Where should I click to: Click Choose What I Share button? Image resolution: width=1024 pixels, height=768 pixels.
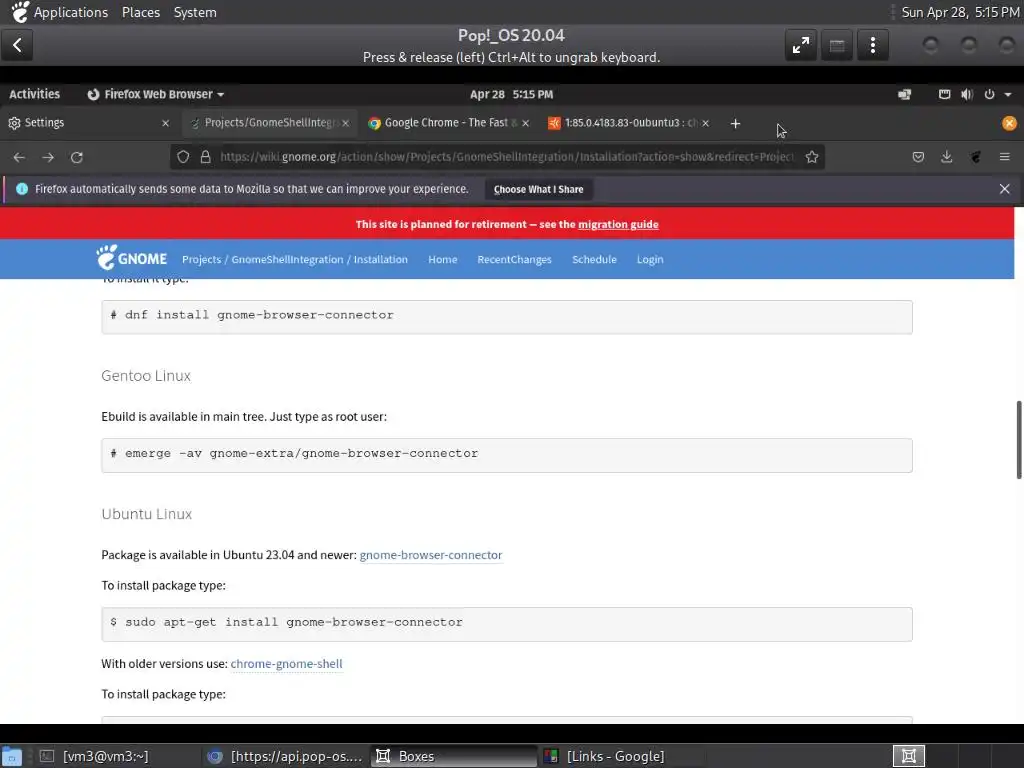point(539,189)
